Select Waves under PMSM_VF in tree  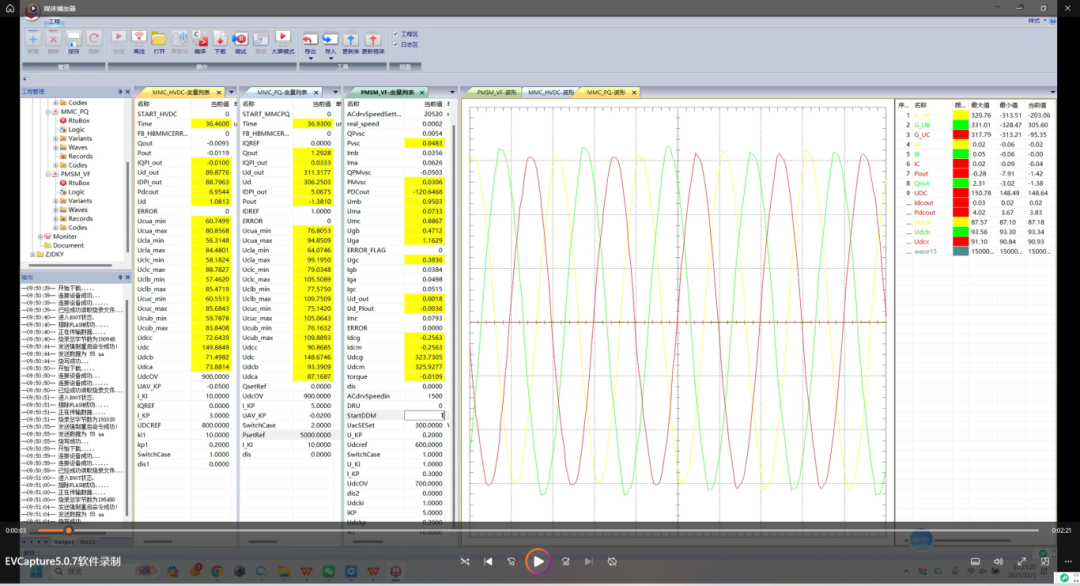click(80, 210)
